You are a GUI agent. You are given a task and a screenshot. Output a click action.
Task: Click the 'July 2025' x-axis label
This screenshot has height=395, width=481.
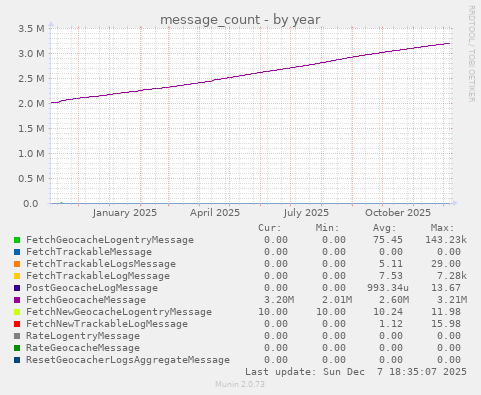[306, 213]
